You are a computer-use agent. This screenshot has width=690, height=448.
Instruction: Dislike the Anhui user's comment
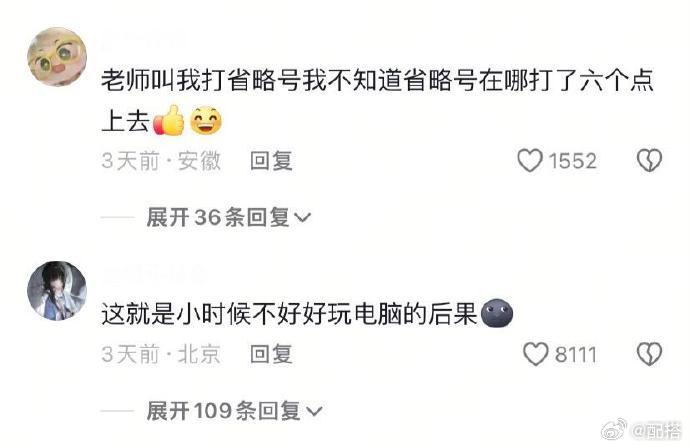(x=650, y=161)
